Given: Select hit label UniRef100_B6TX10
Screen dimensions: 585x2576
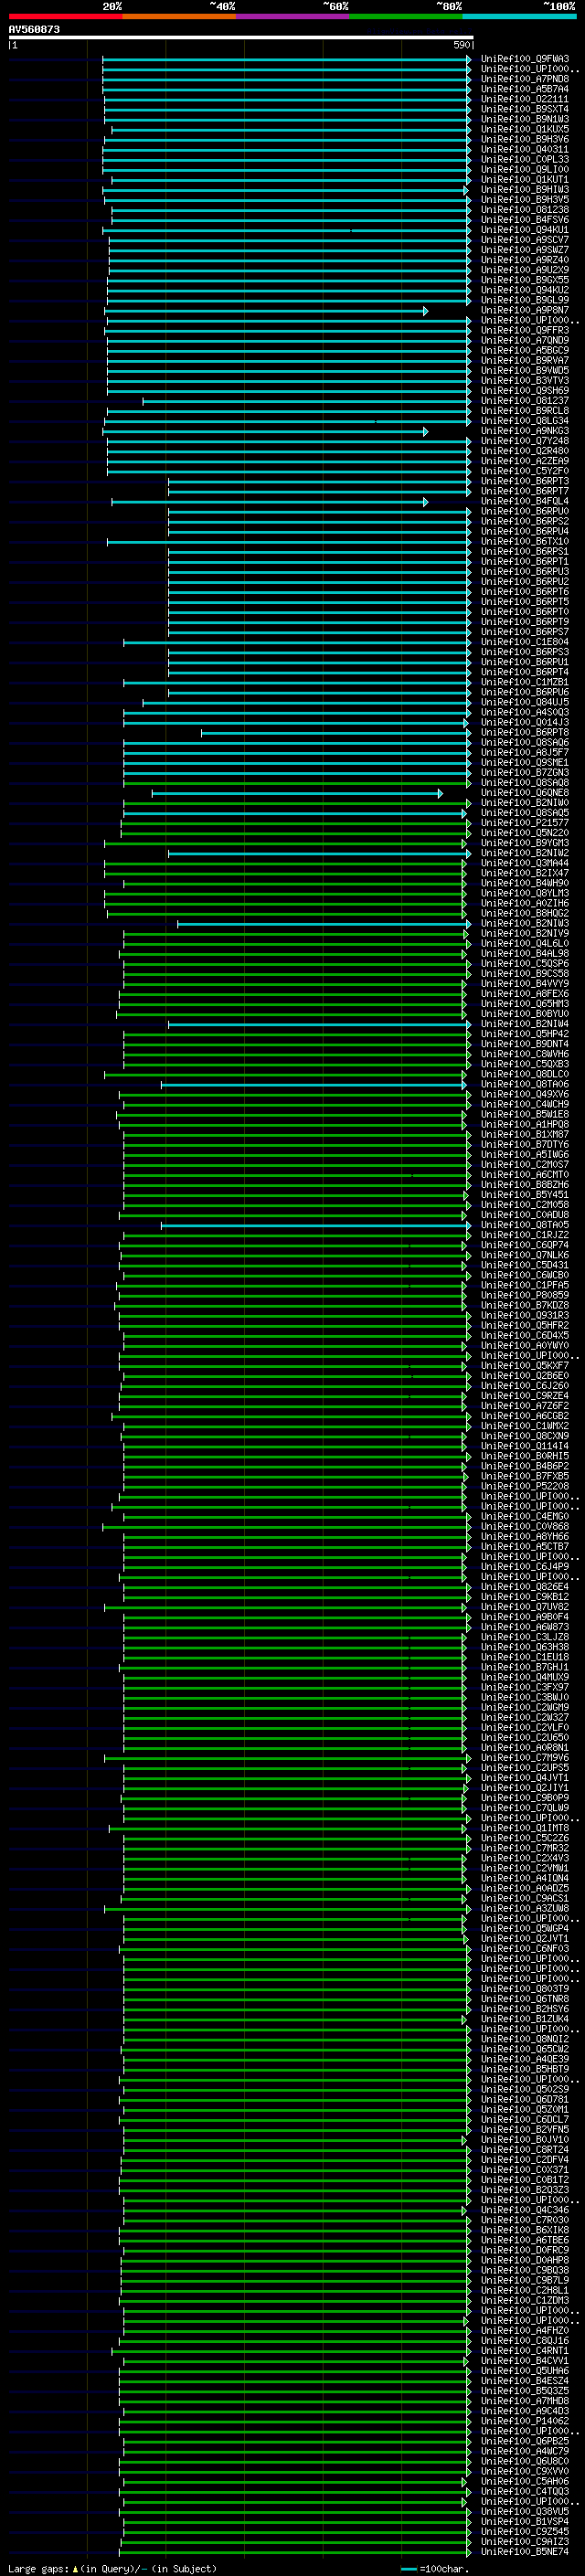Looking at the screenshot, I should [525, 541].
